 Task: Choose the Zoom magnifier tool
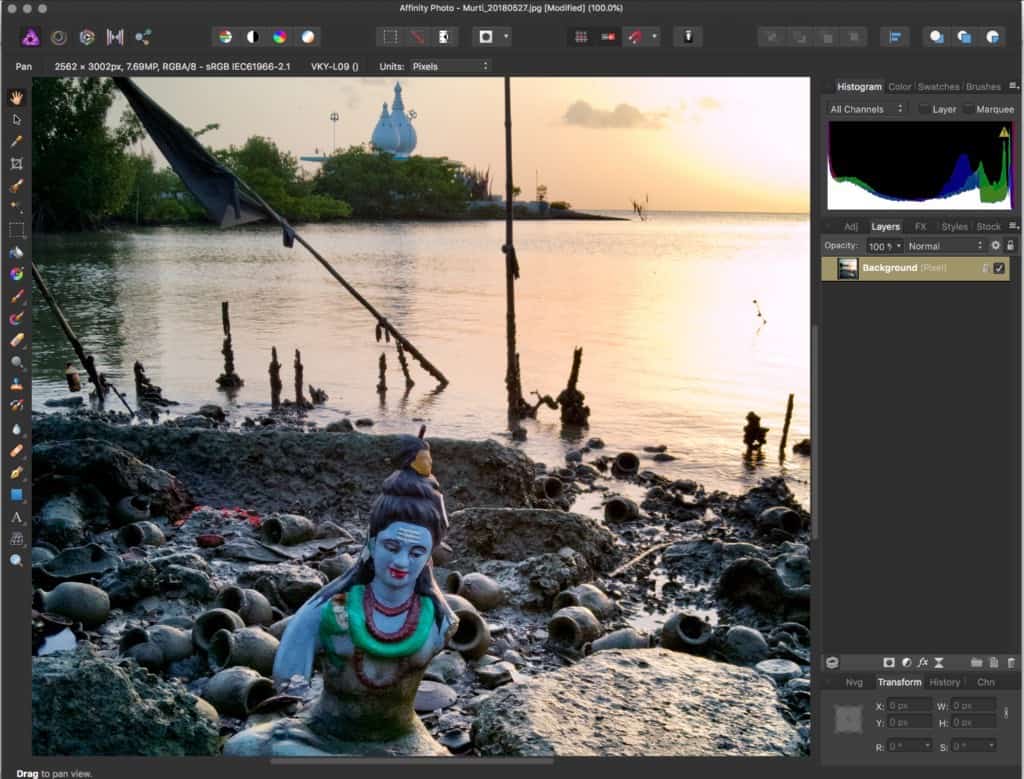pyautogui.click(x=16, y=561)
